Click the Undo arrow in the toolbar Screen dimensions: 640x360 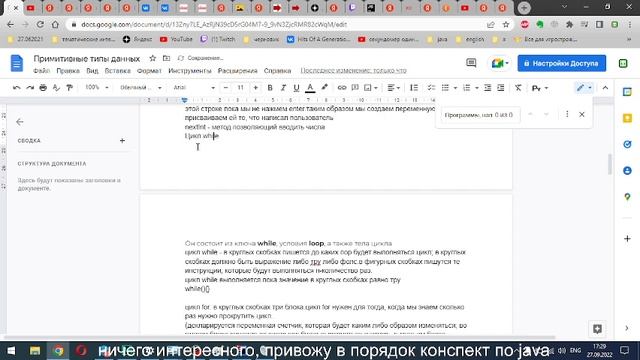click(17, 88)
